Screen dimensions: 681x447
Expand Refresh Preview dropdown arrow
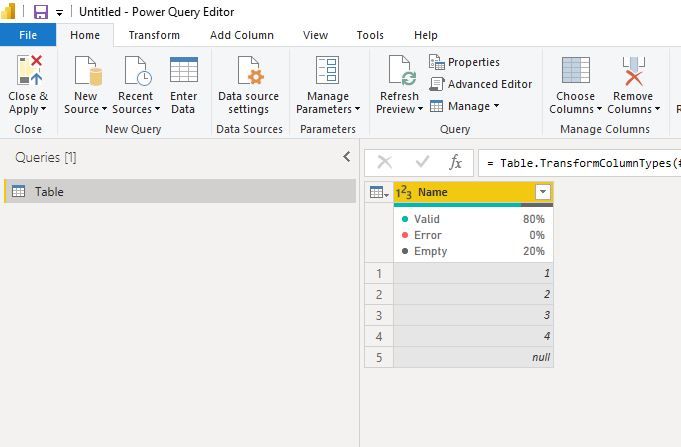[x=420, y=109]
